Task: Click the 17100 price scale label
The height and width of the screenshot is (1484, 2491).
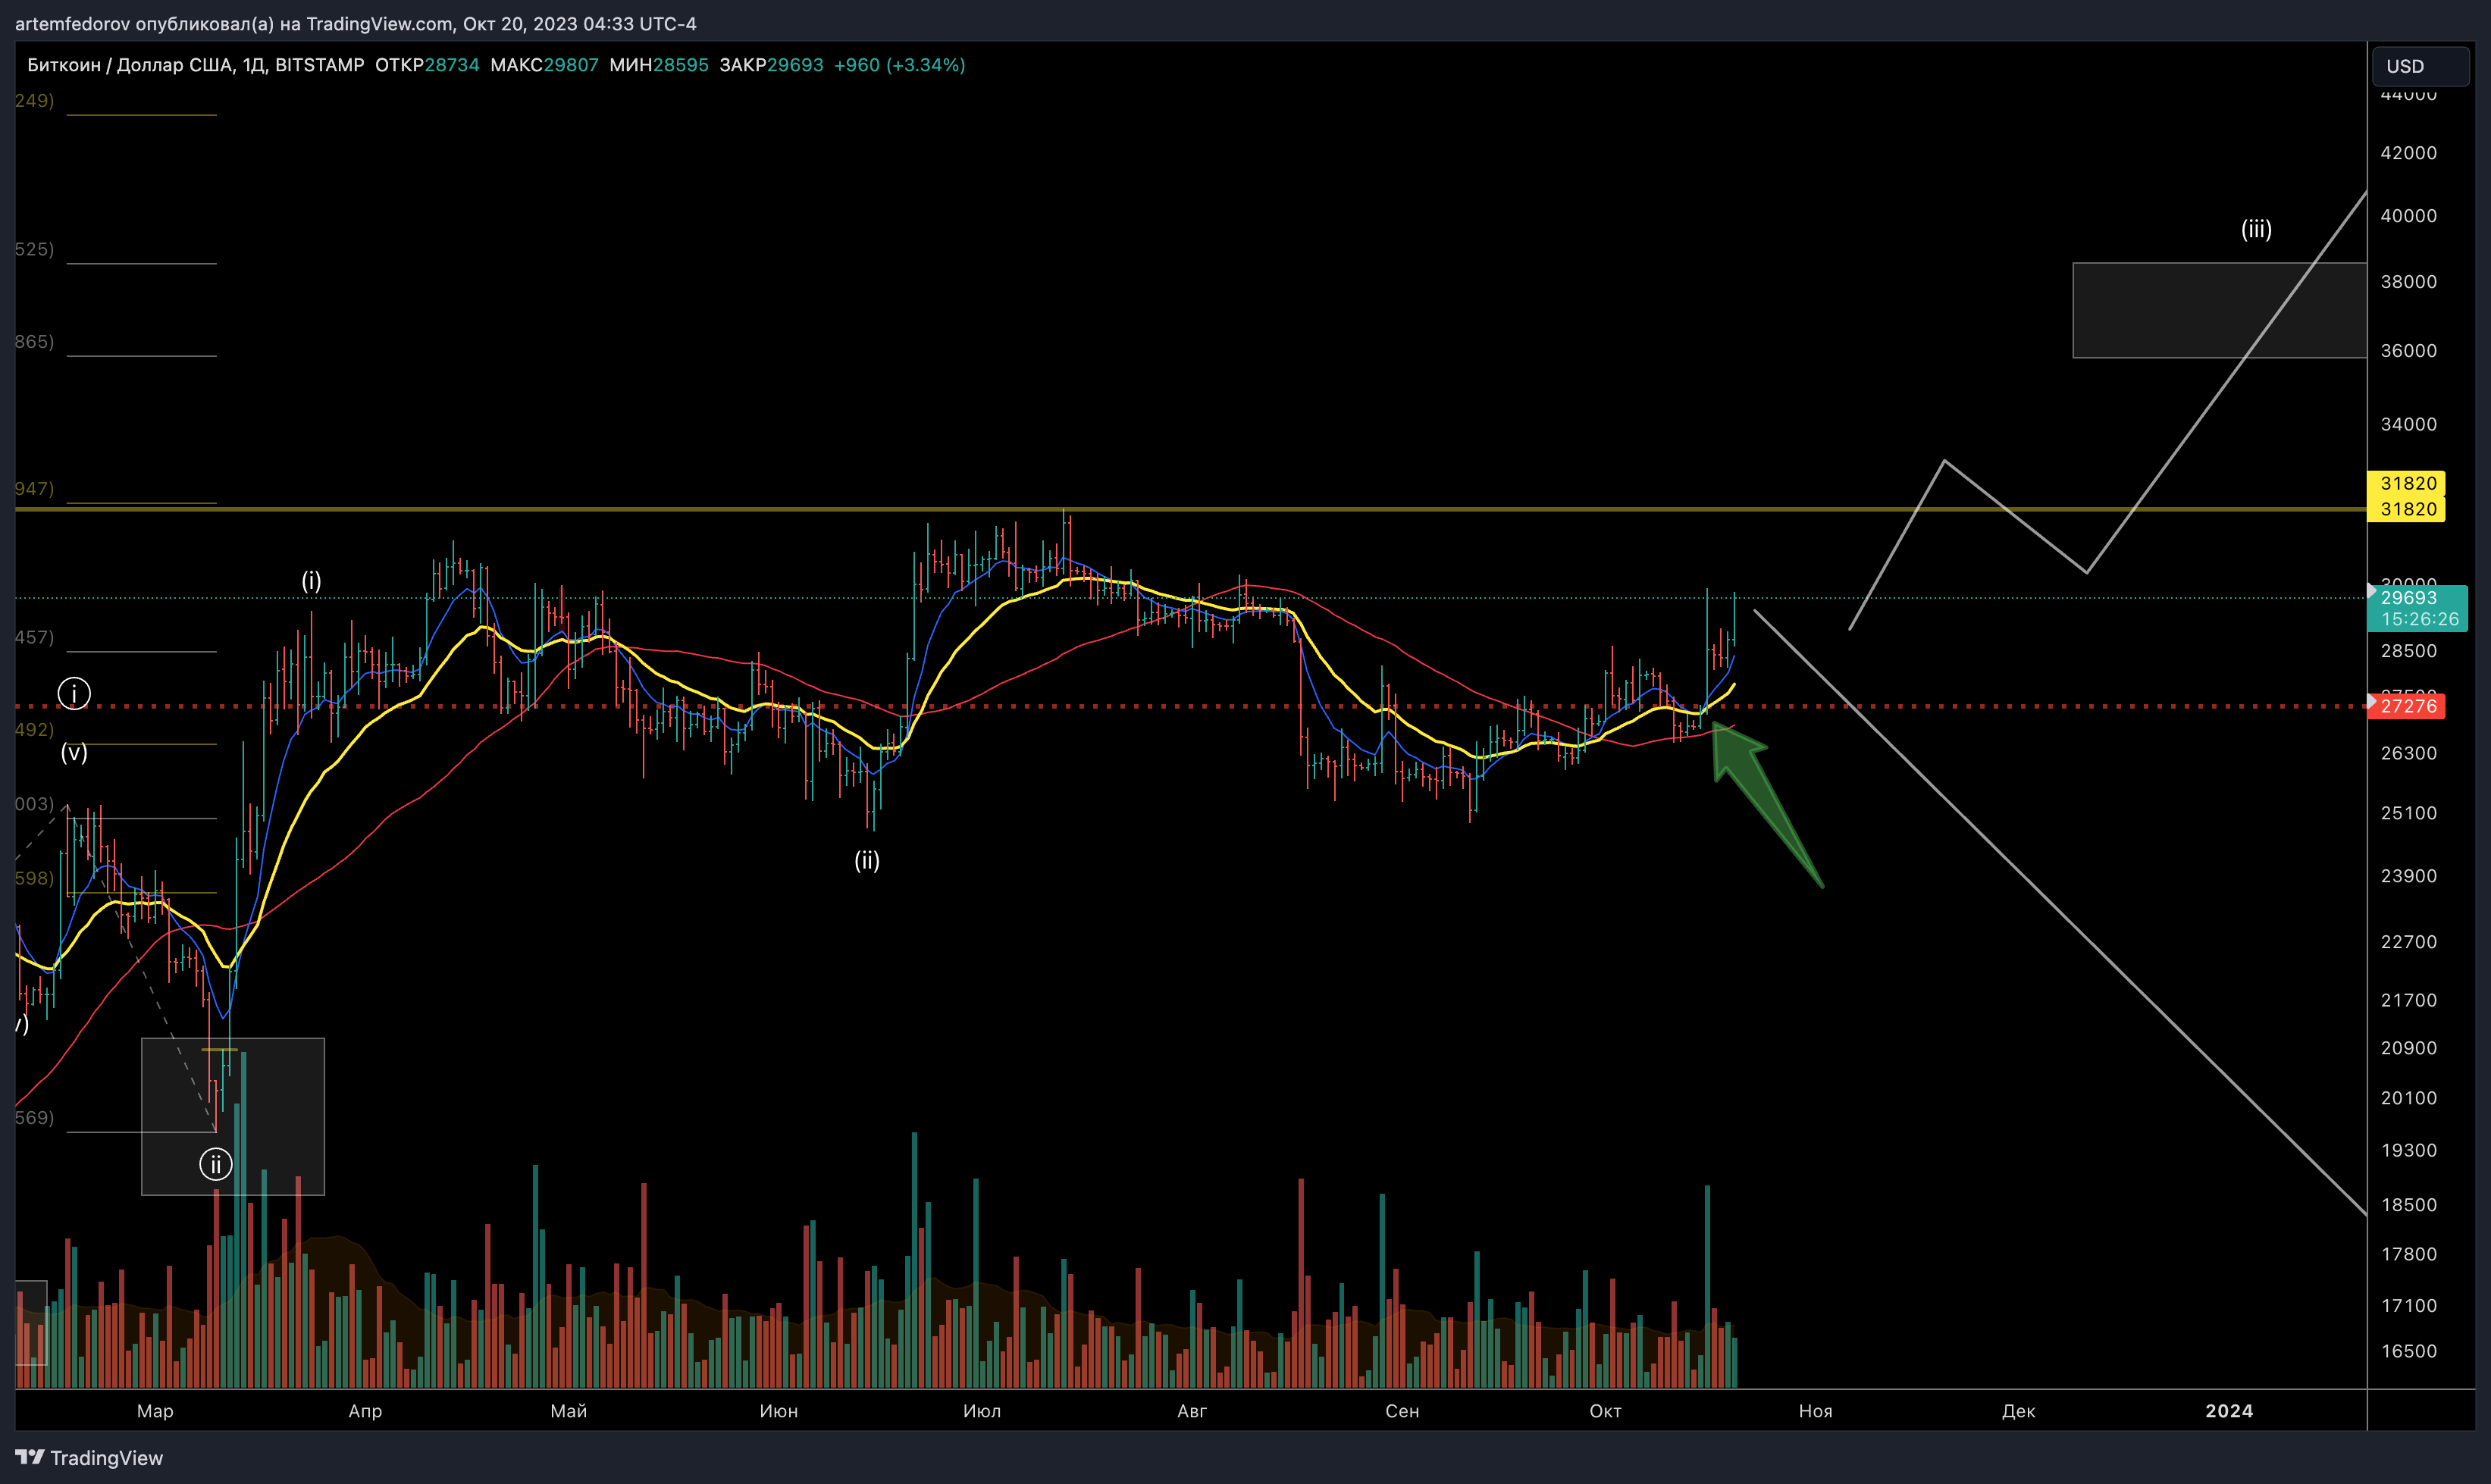Action: point(2409,1305)
